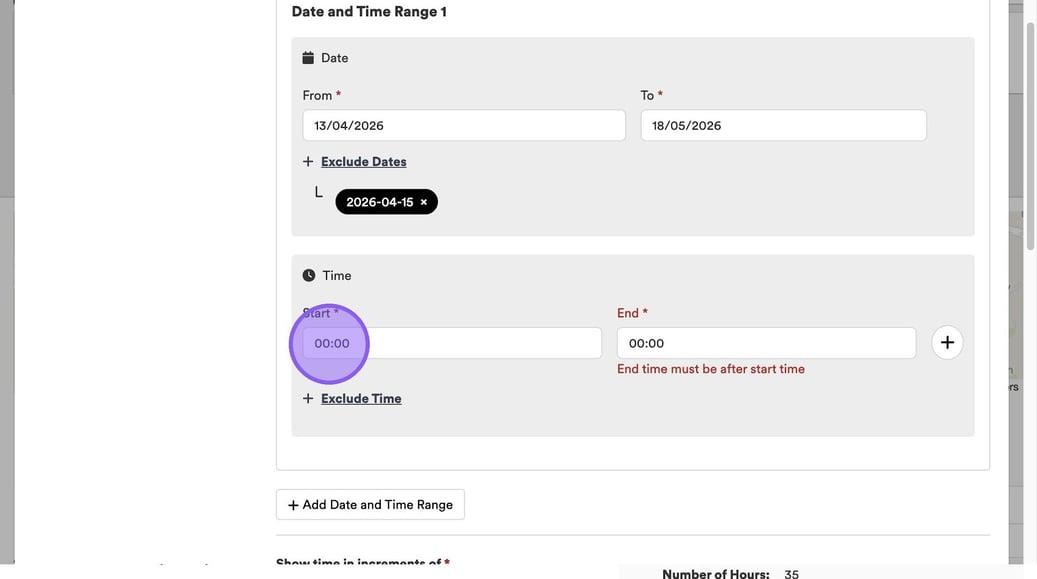Click the Date and Time Range 1 heading

[x=369, y=12]
